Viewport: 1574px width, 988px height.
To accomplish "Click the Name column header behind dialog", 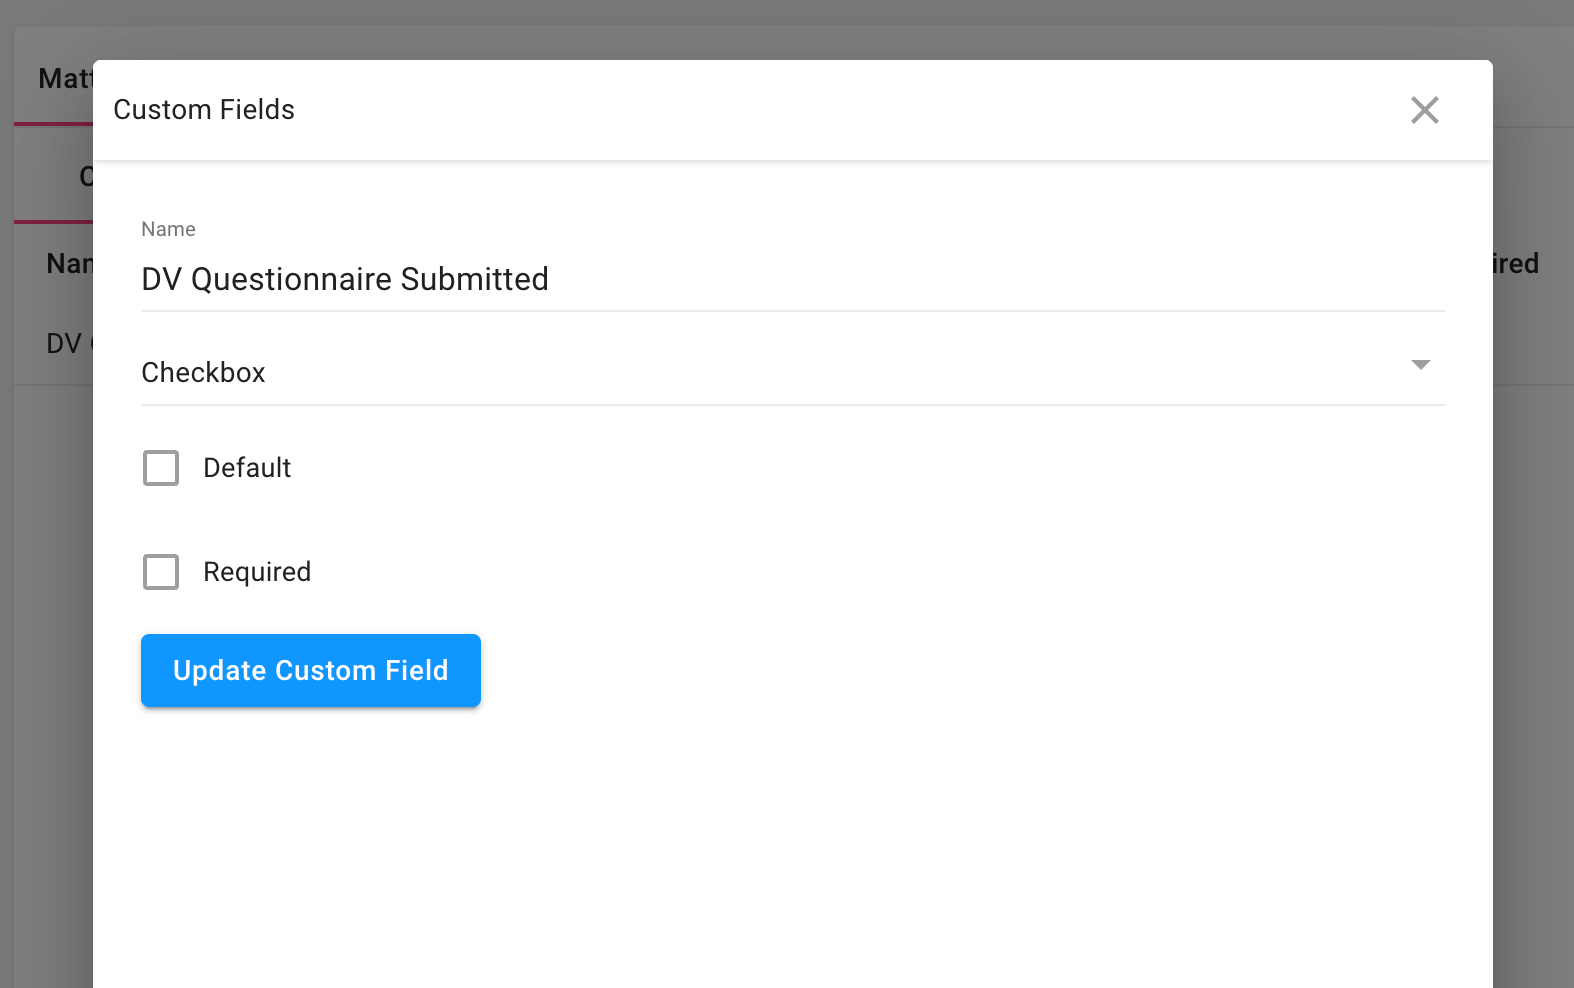I will (x=68, y=264).
